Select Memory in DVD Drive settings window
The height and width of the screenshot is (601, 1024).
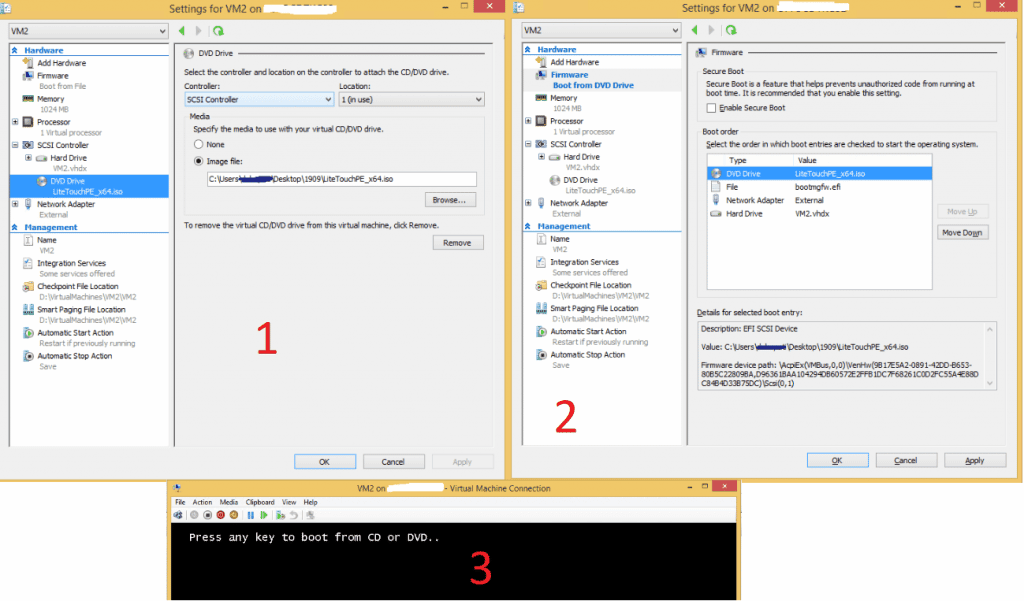click(50, 99)
